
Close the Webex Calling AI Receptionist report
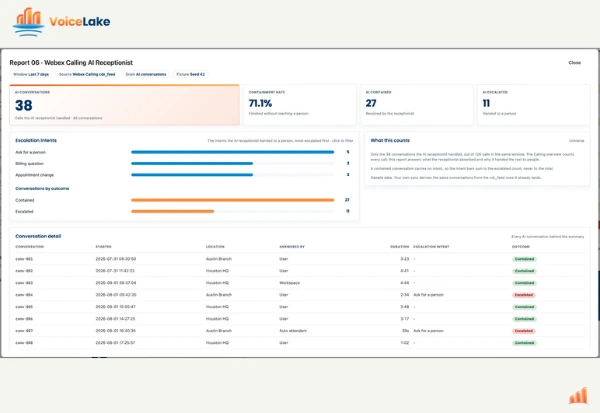[x=574, y=62]
